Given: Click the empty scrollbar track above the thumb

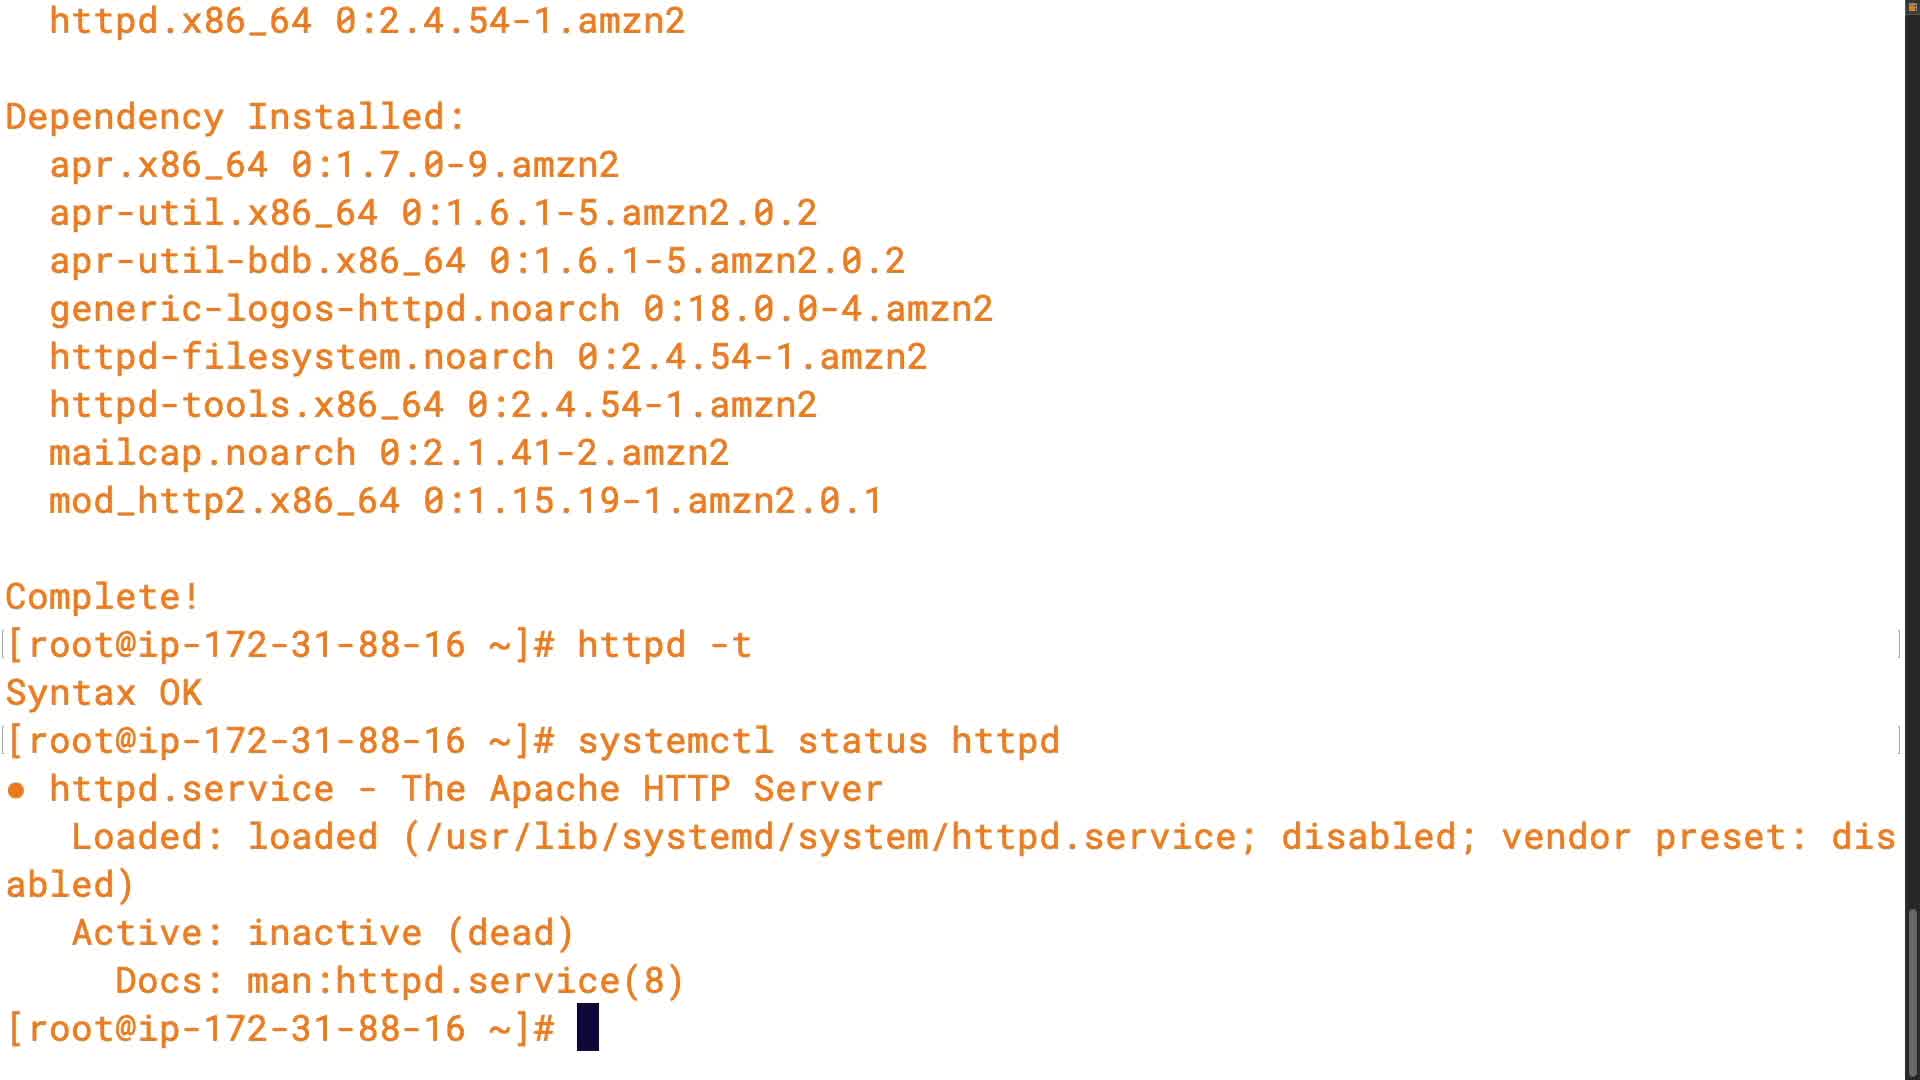Looking at the screenshot, I should pyautogui.click(x=1912, y=450).
